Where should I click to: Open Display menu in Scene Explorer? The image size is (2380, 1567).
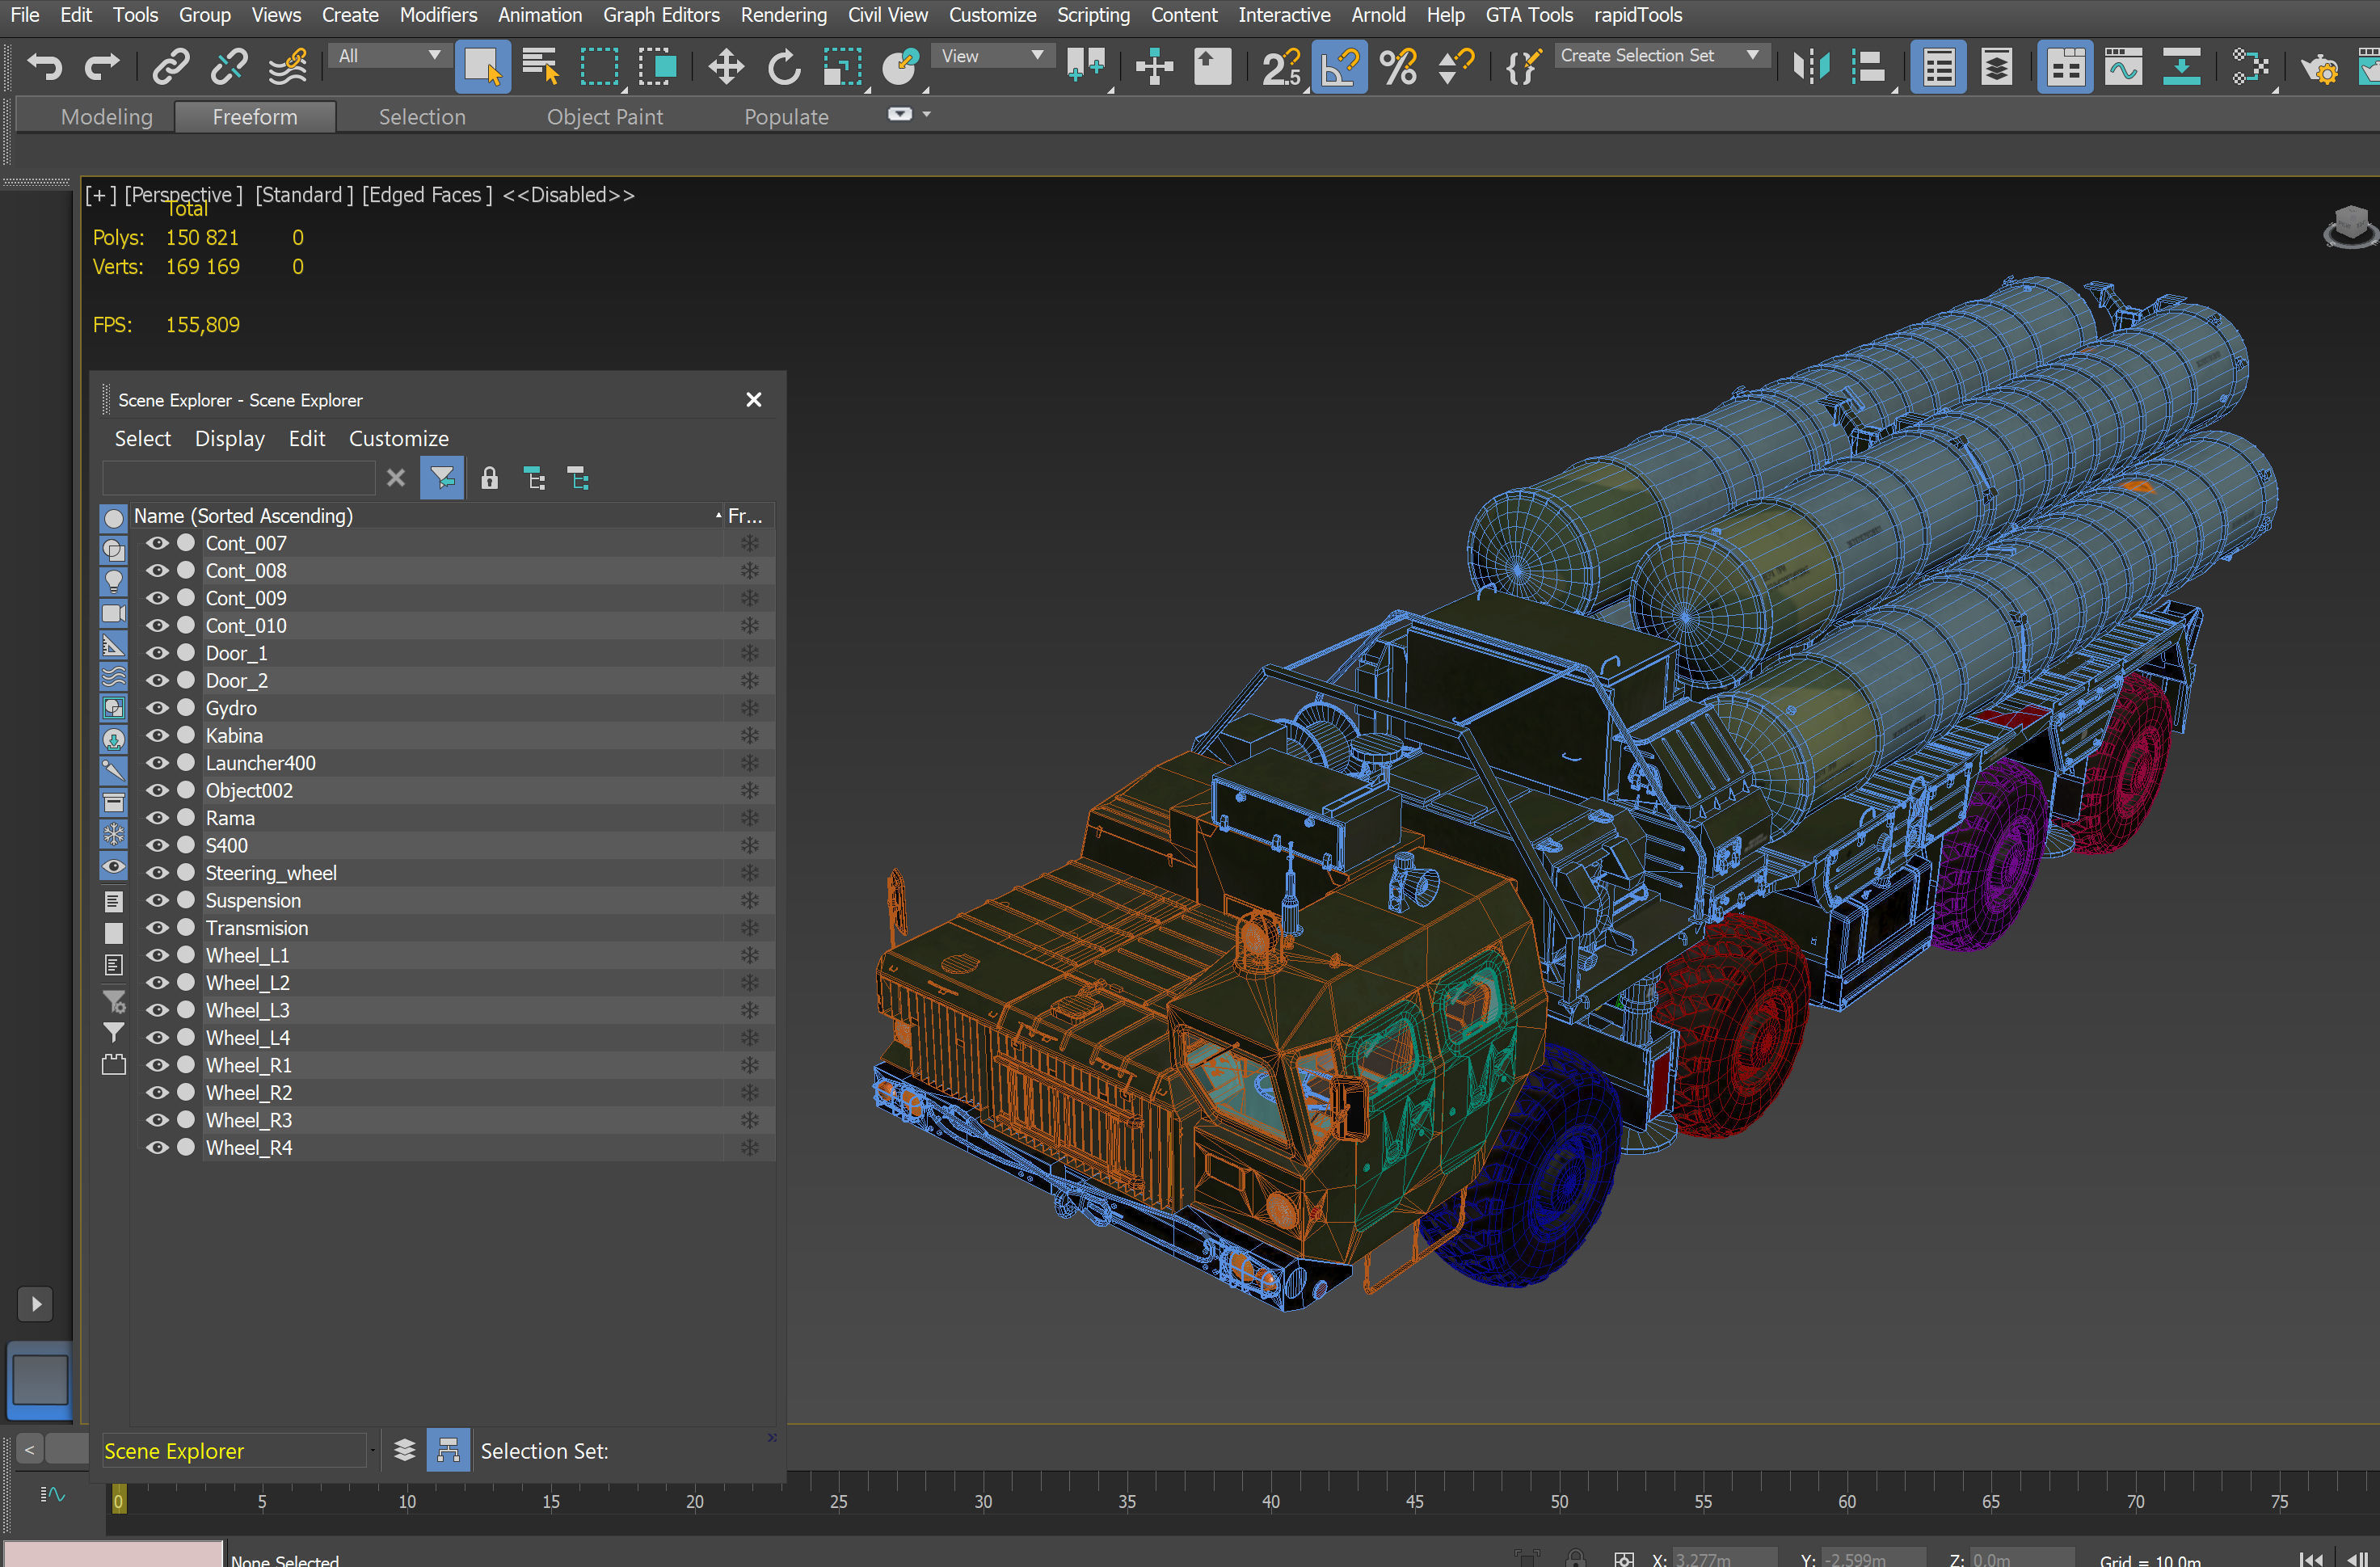coord(229,438)
